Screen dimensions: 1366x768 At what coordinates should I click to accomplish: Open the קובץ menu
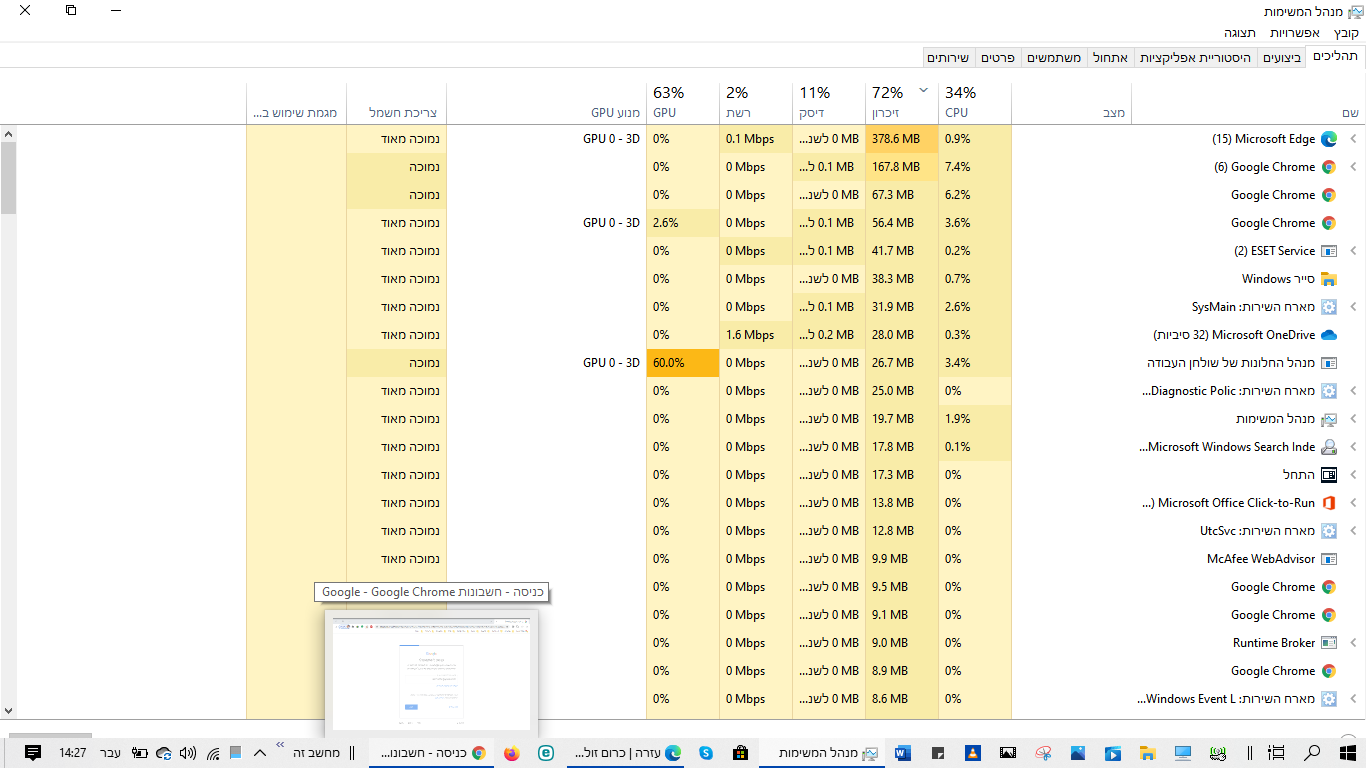[1346, 33]
